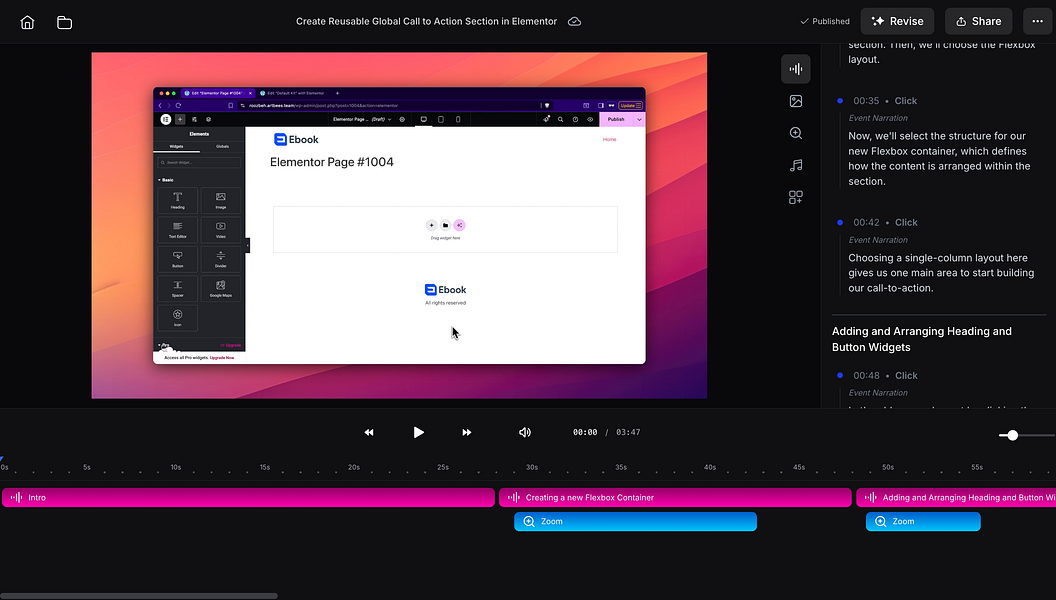The height and width of the screenshot is (600, 1056).
Task: Open the background music panel icon
Action: coord(795,165)
